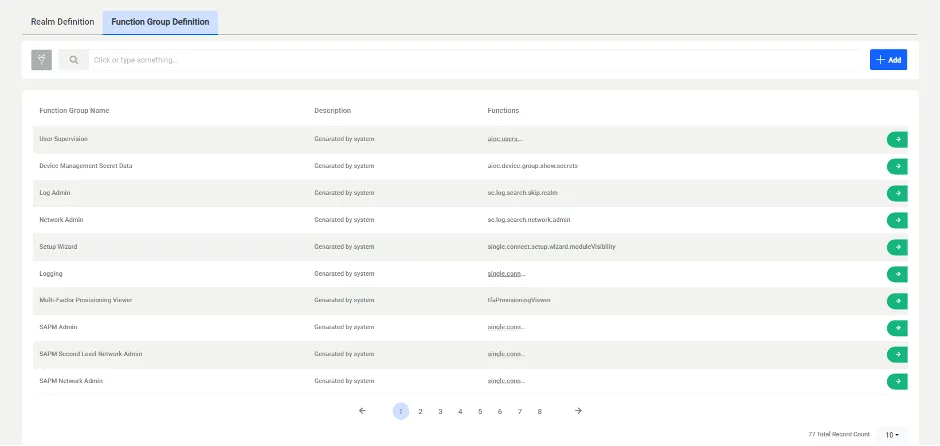Click tfaProvisioningViewer function text

point(519,300)
